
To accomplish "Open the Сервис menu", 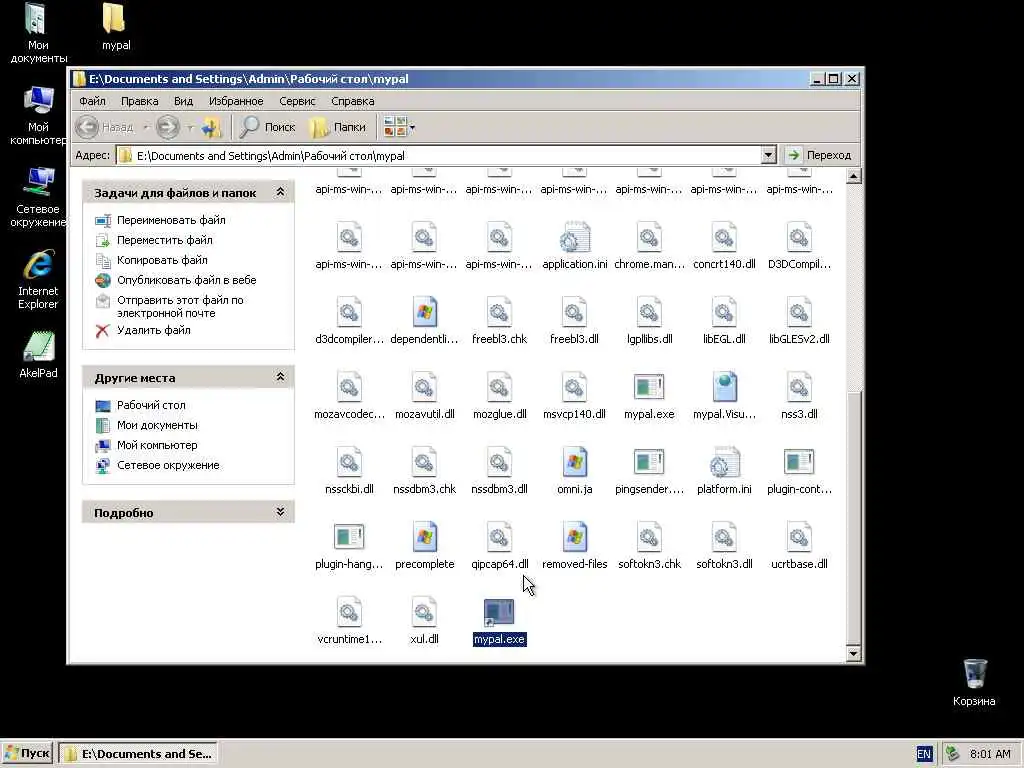I will pos(296,101).
